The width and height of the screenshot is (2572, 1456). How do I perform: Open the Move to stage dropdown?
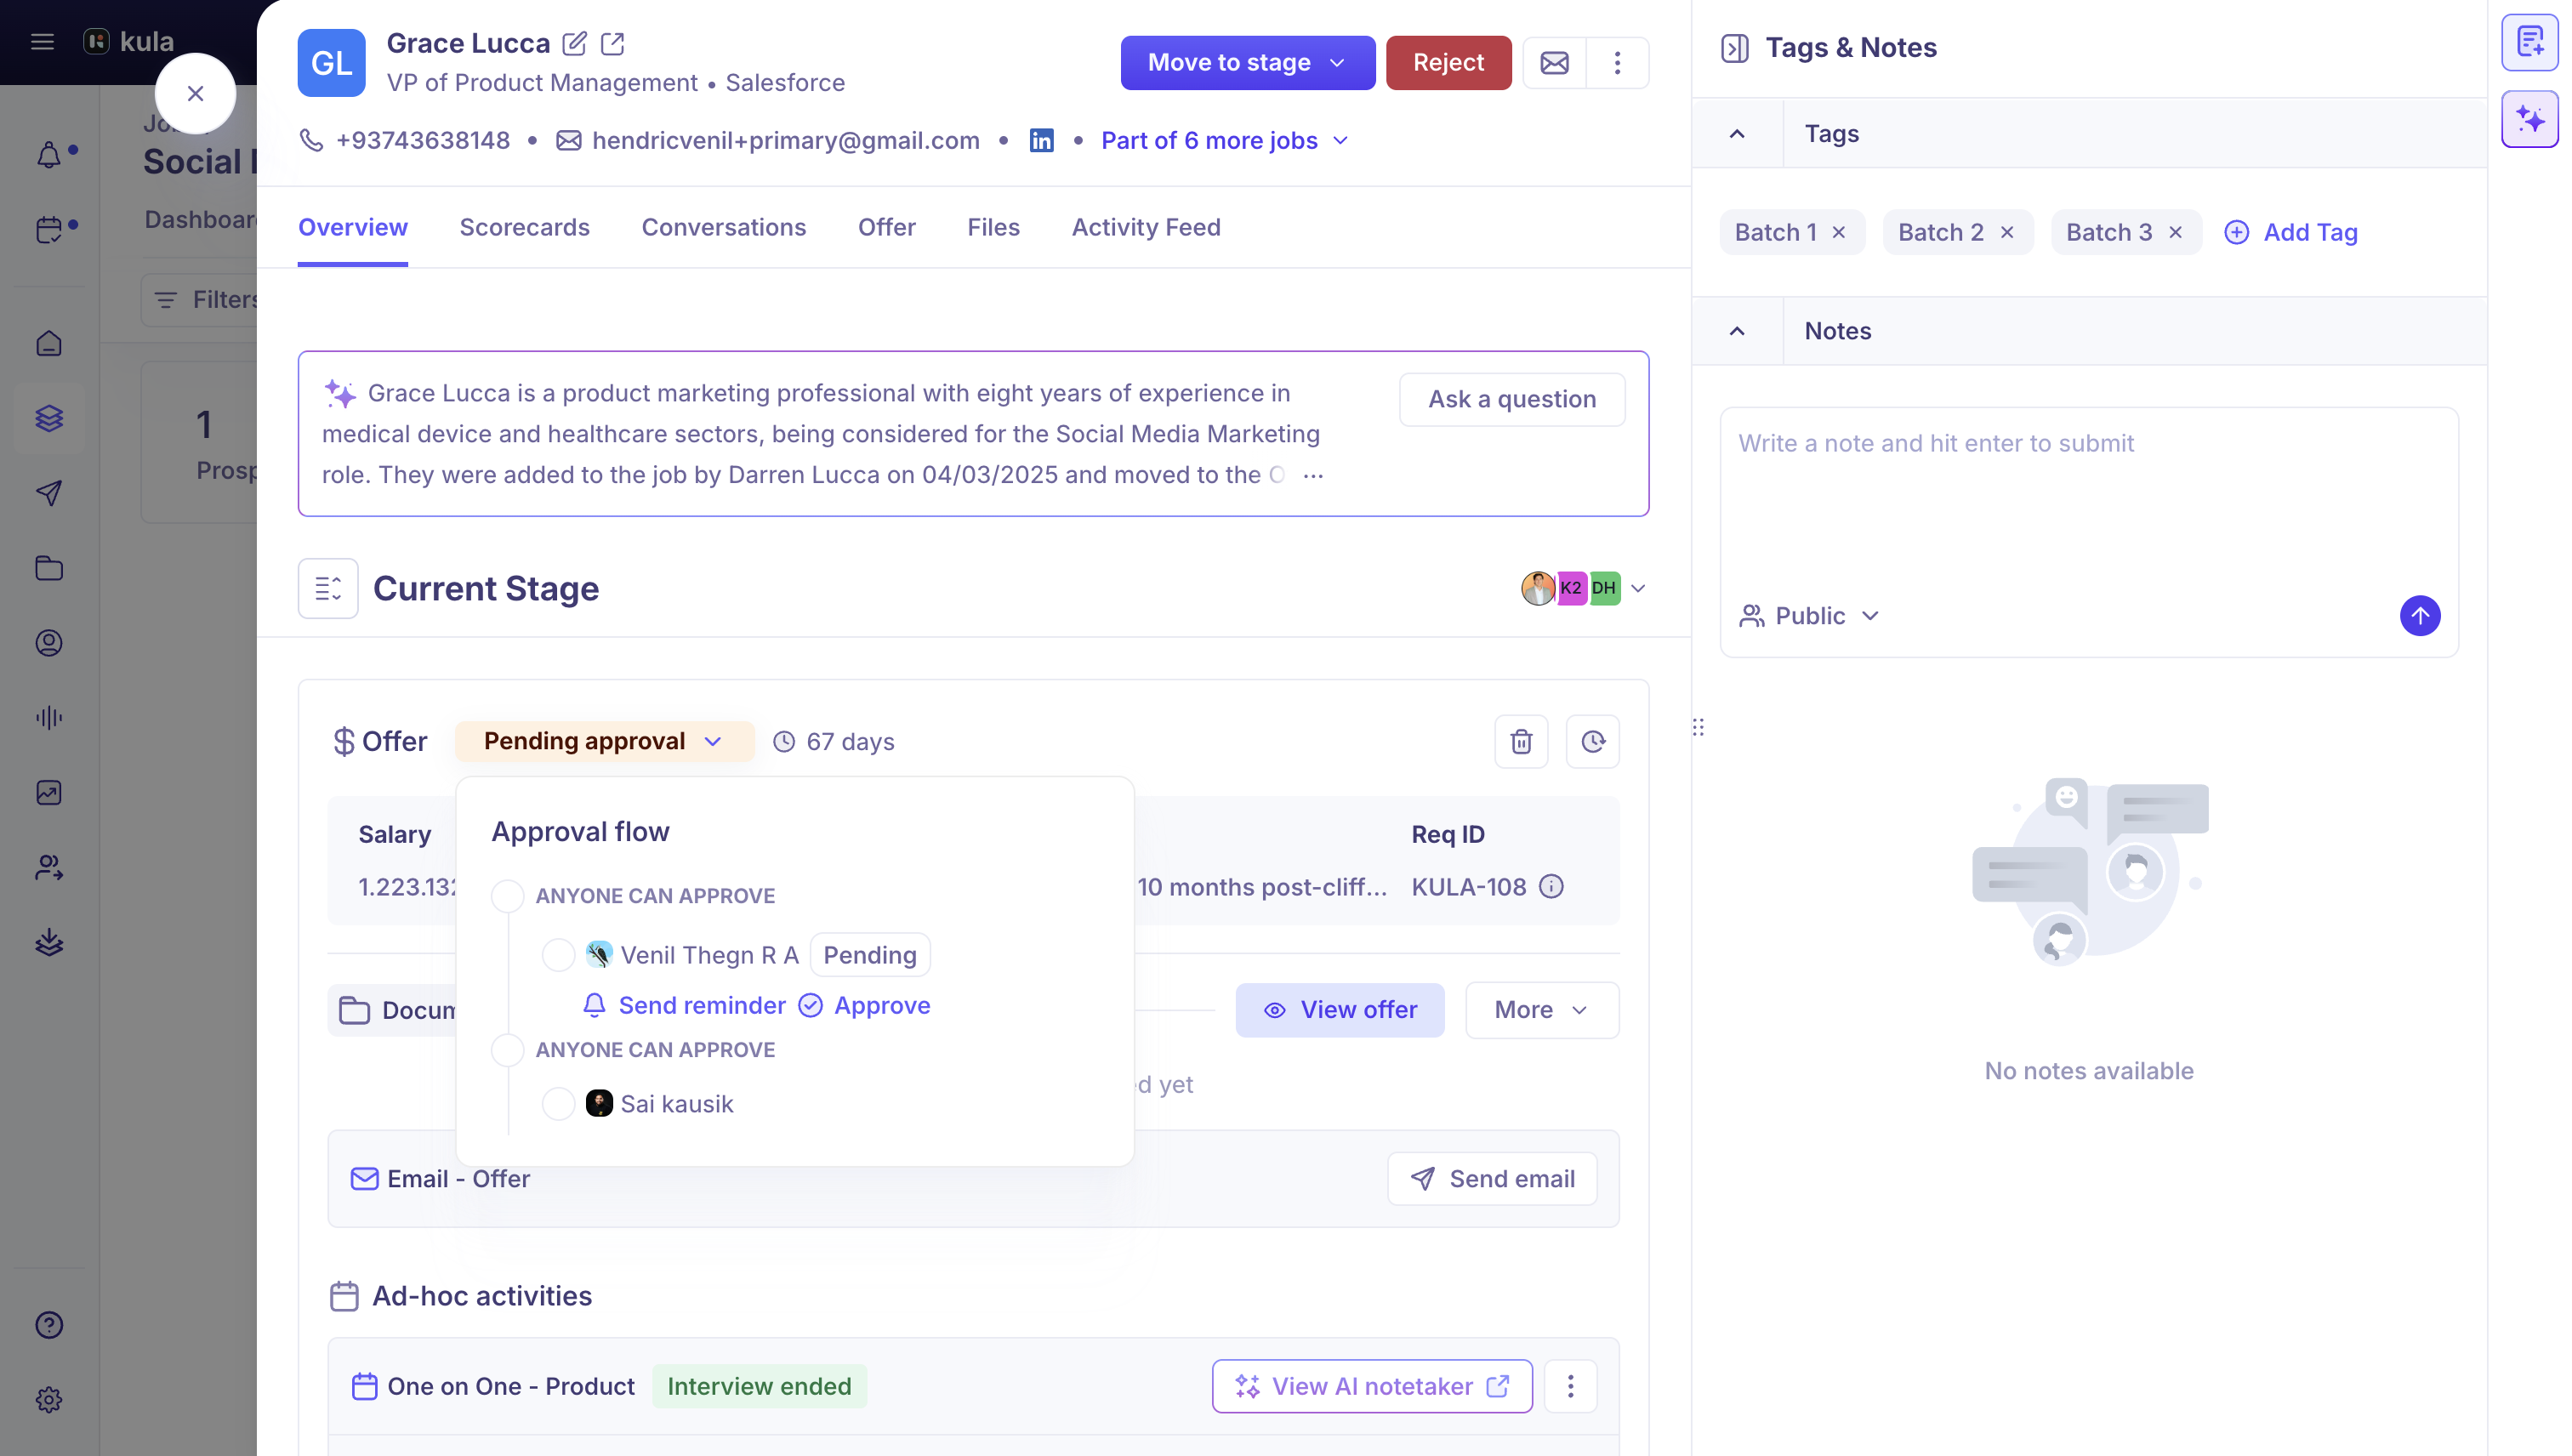click(1247, 63)
